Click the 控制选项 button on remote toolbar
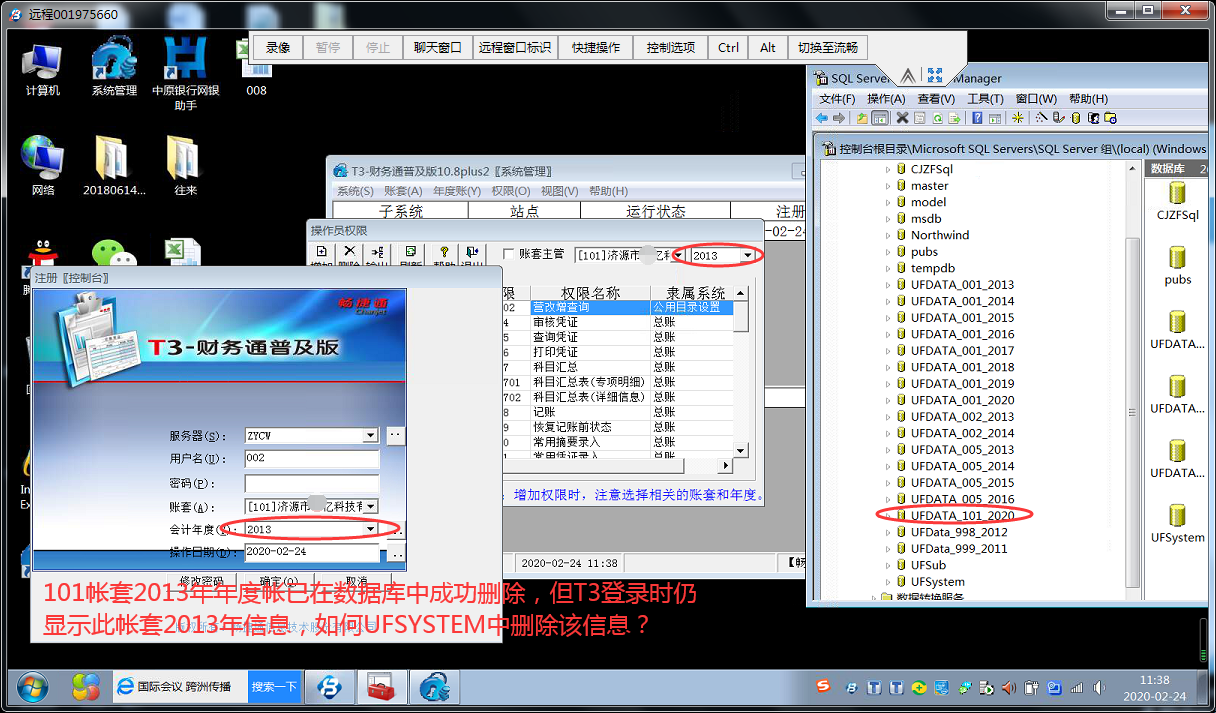The image size is (1216, 713). click(x=671, y=48)
